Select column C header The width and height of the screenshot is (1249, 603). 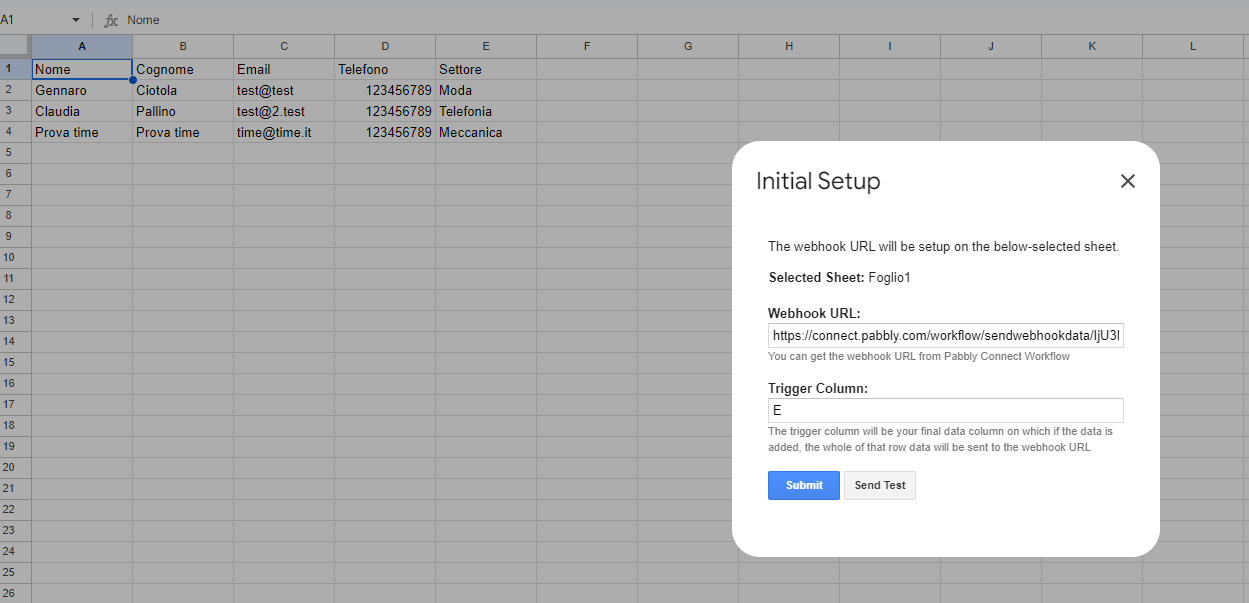284,47
